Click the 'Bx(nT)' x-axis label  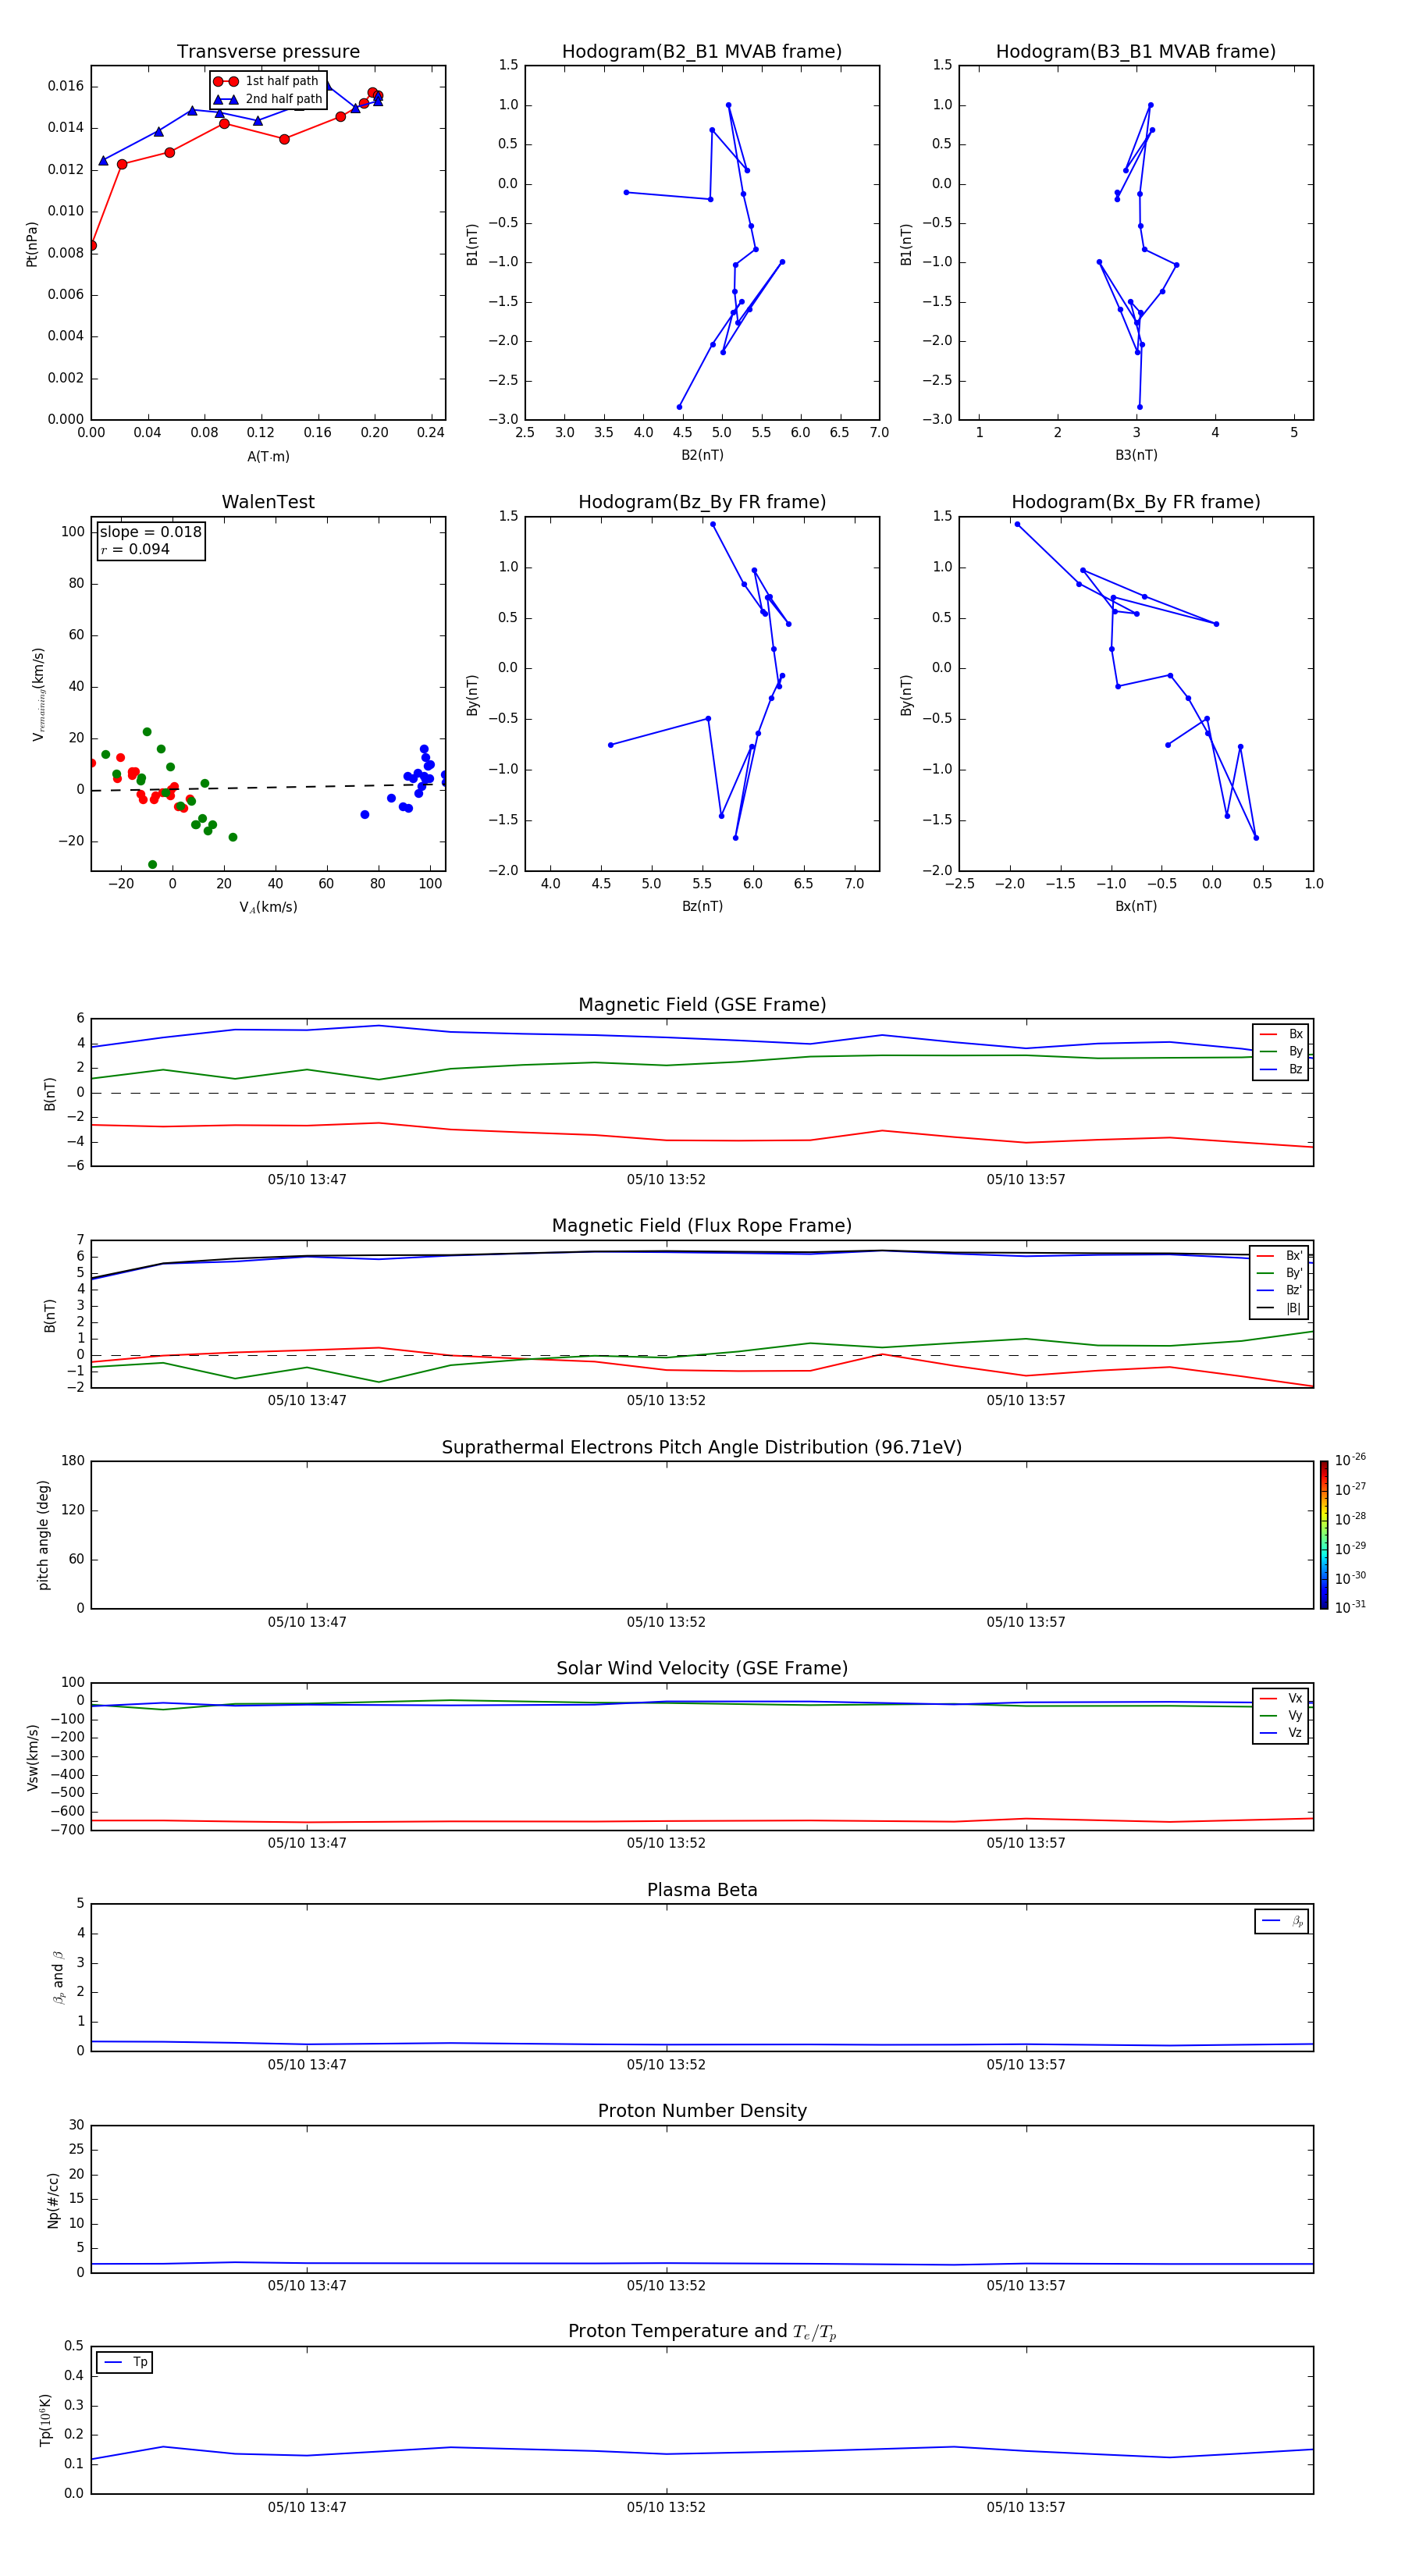[x=1136, y=907]
